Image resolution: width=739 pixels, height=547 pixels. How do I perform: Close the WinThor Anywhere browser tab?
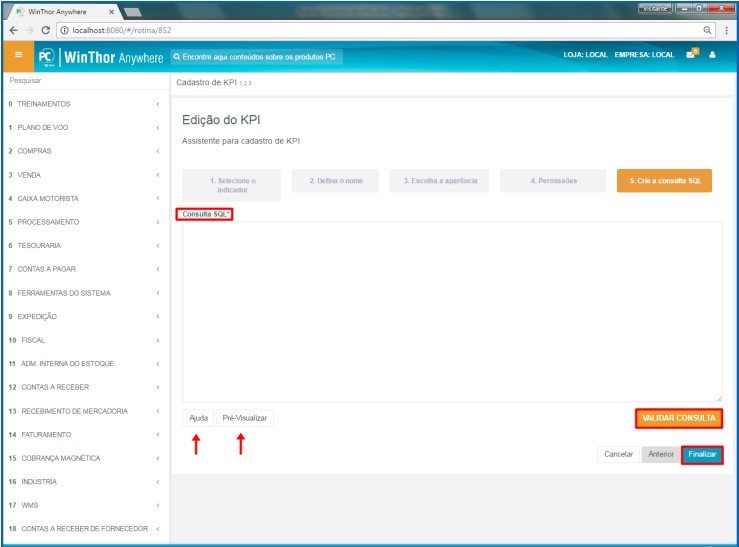point(111,12)
